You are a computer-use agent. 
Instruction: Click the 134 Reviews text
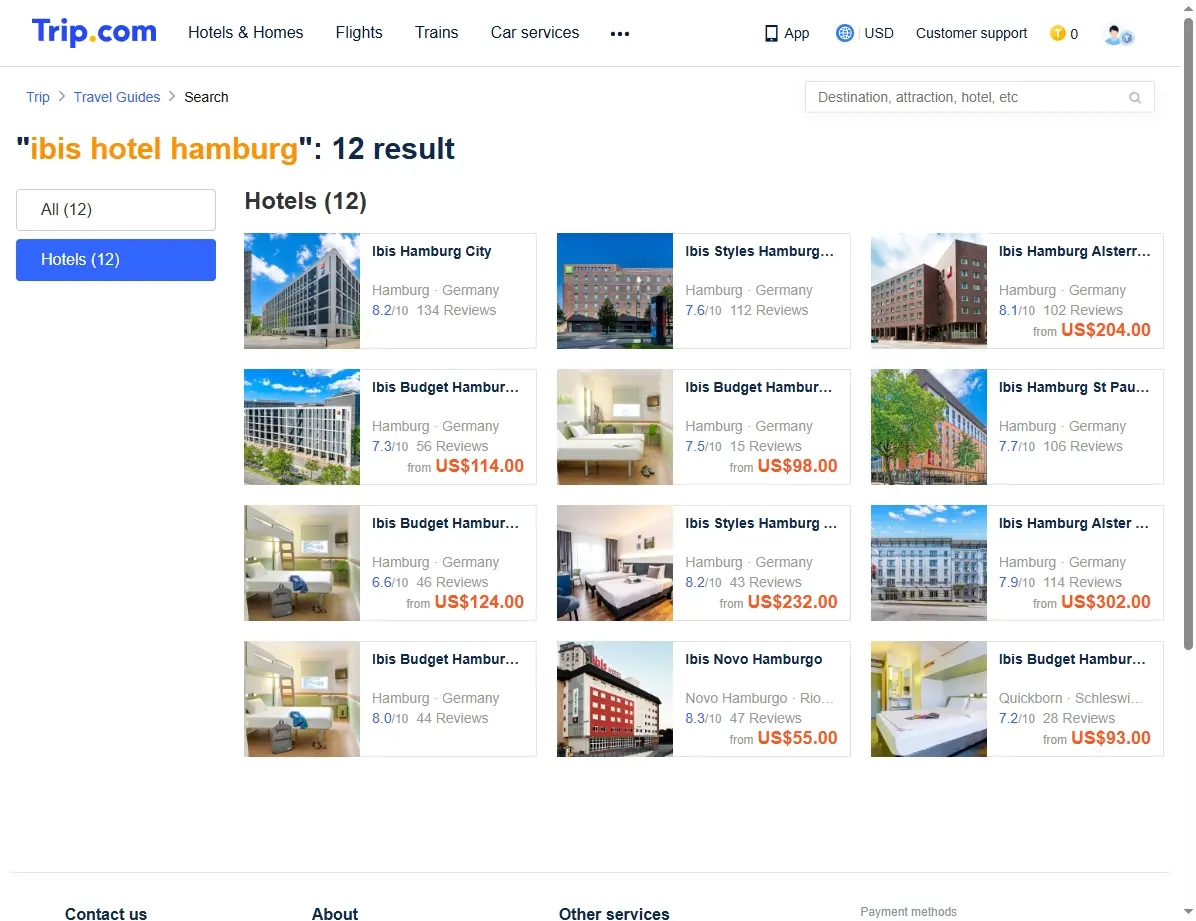(x=456, y=311)
